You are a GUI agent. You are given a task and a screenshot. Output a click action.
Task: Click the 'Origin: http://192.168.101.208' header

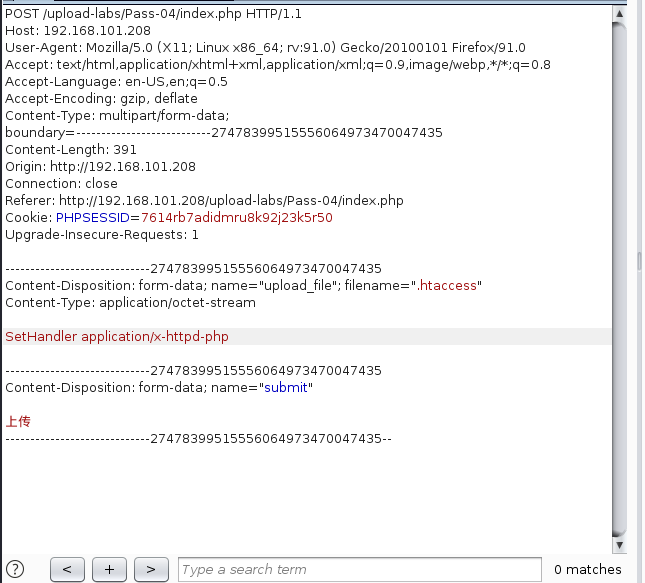pyautogui.click(x=100, y=167)
